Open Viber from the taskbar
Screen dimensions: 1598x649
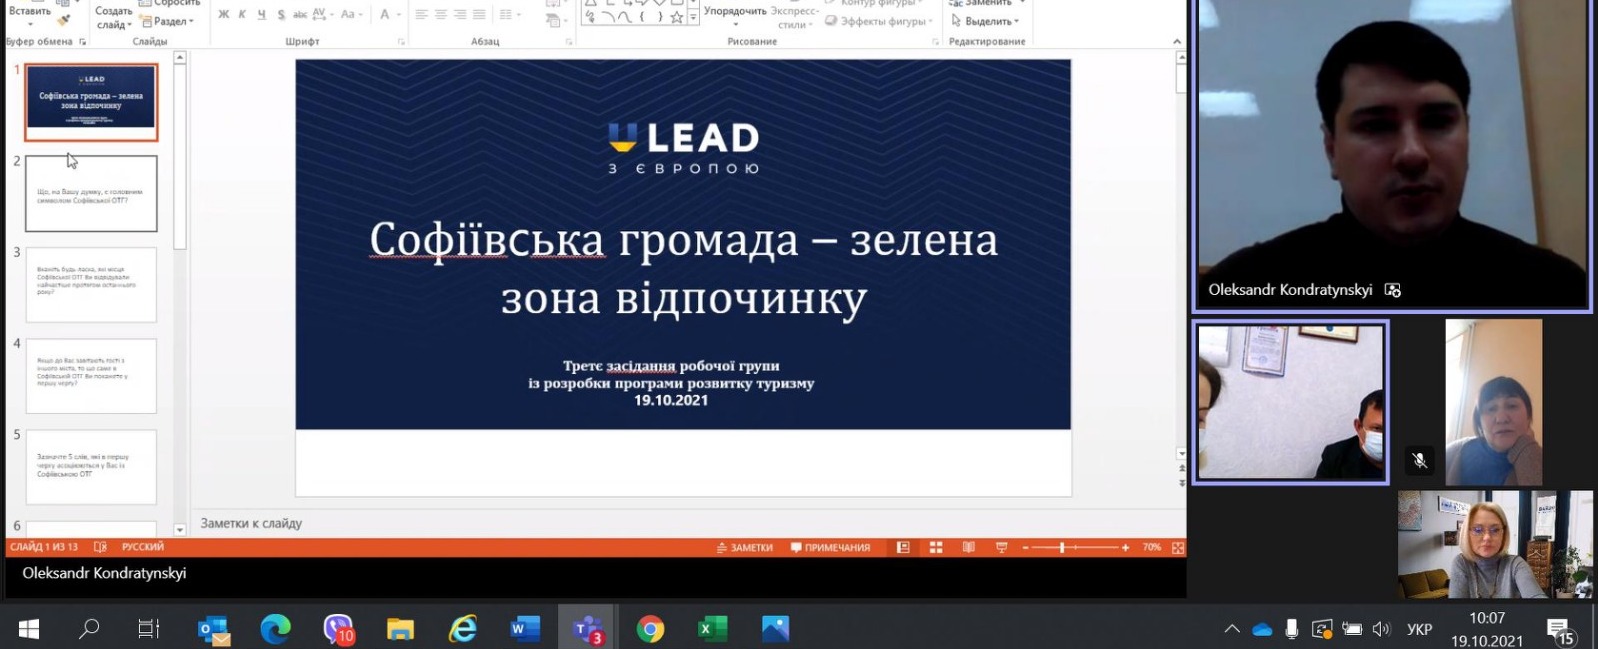click(x=338, y=629)
